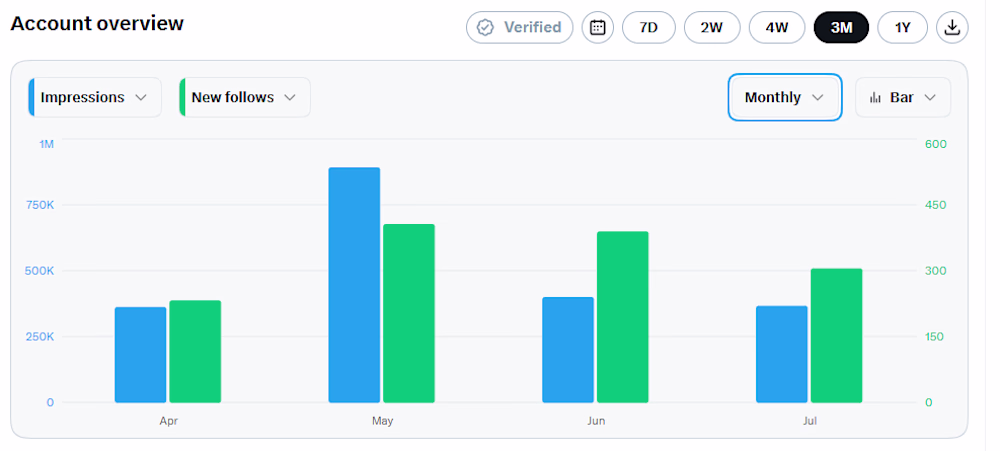This screenshot has width=1000, height=451.
Task: Click the bar chart icon beside Bar
Action: 875,98
